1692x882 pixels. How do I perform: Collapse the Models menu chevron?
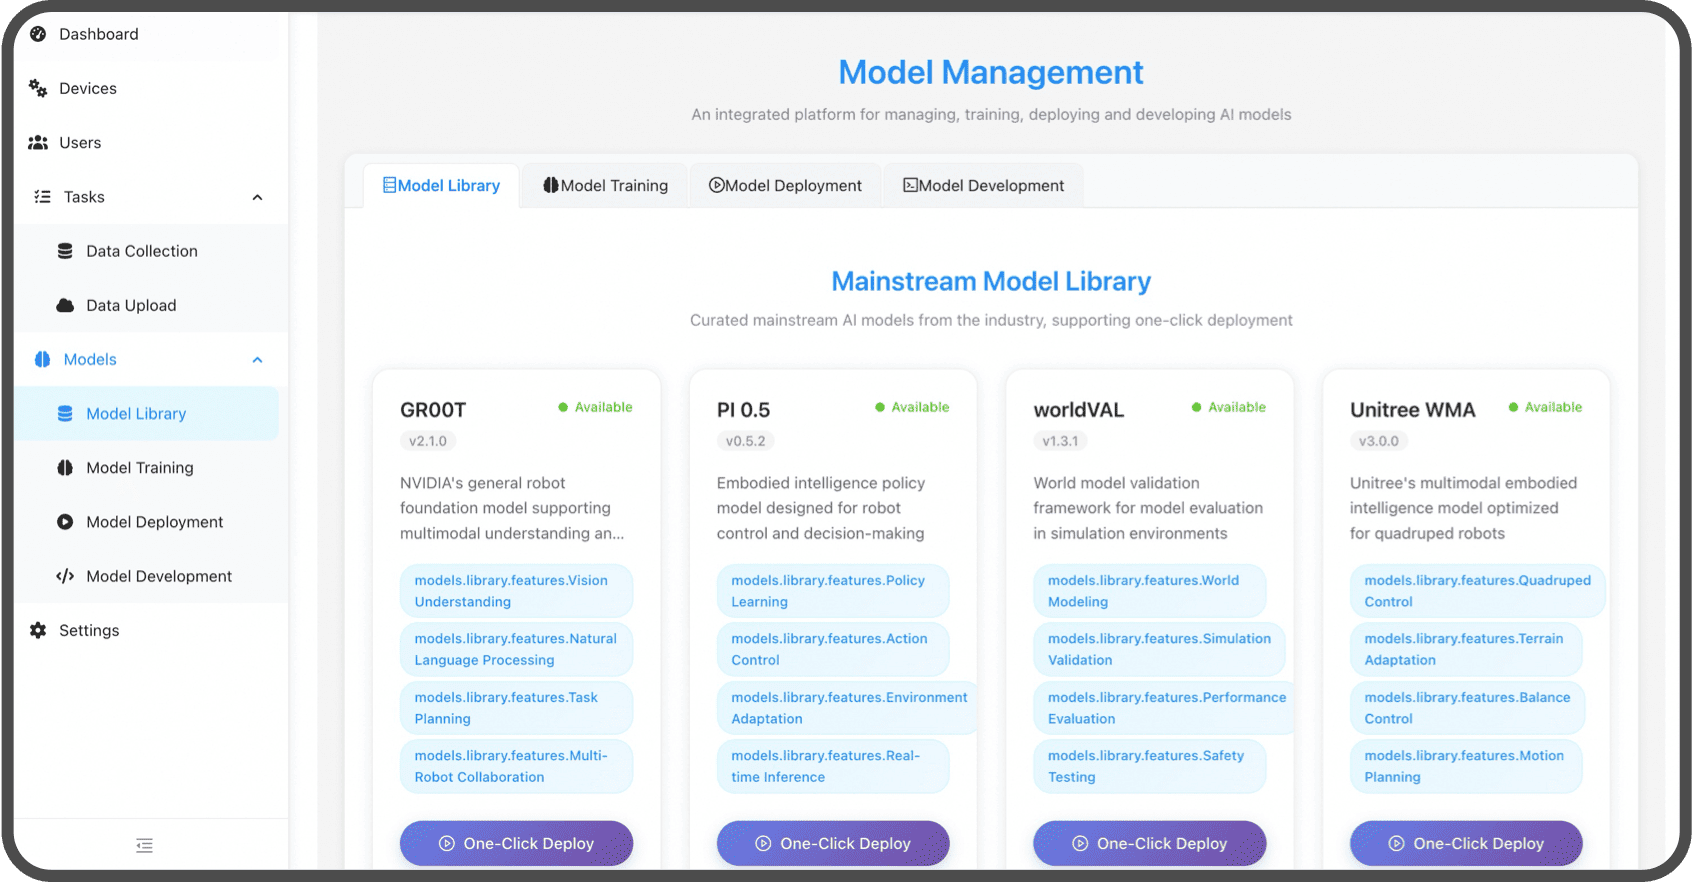257,360
